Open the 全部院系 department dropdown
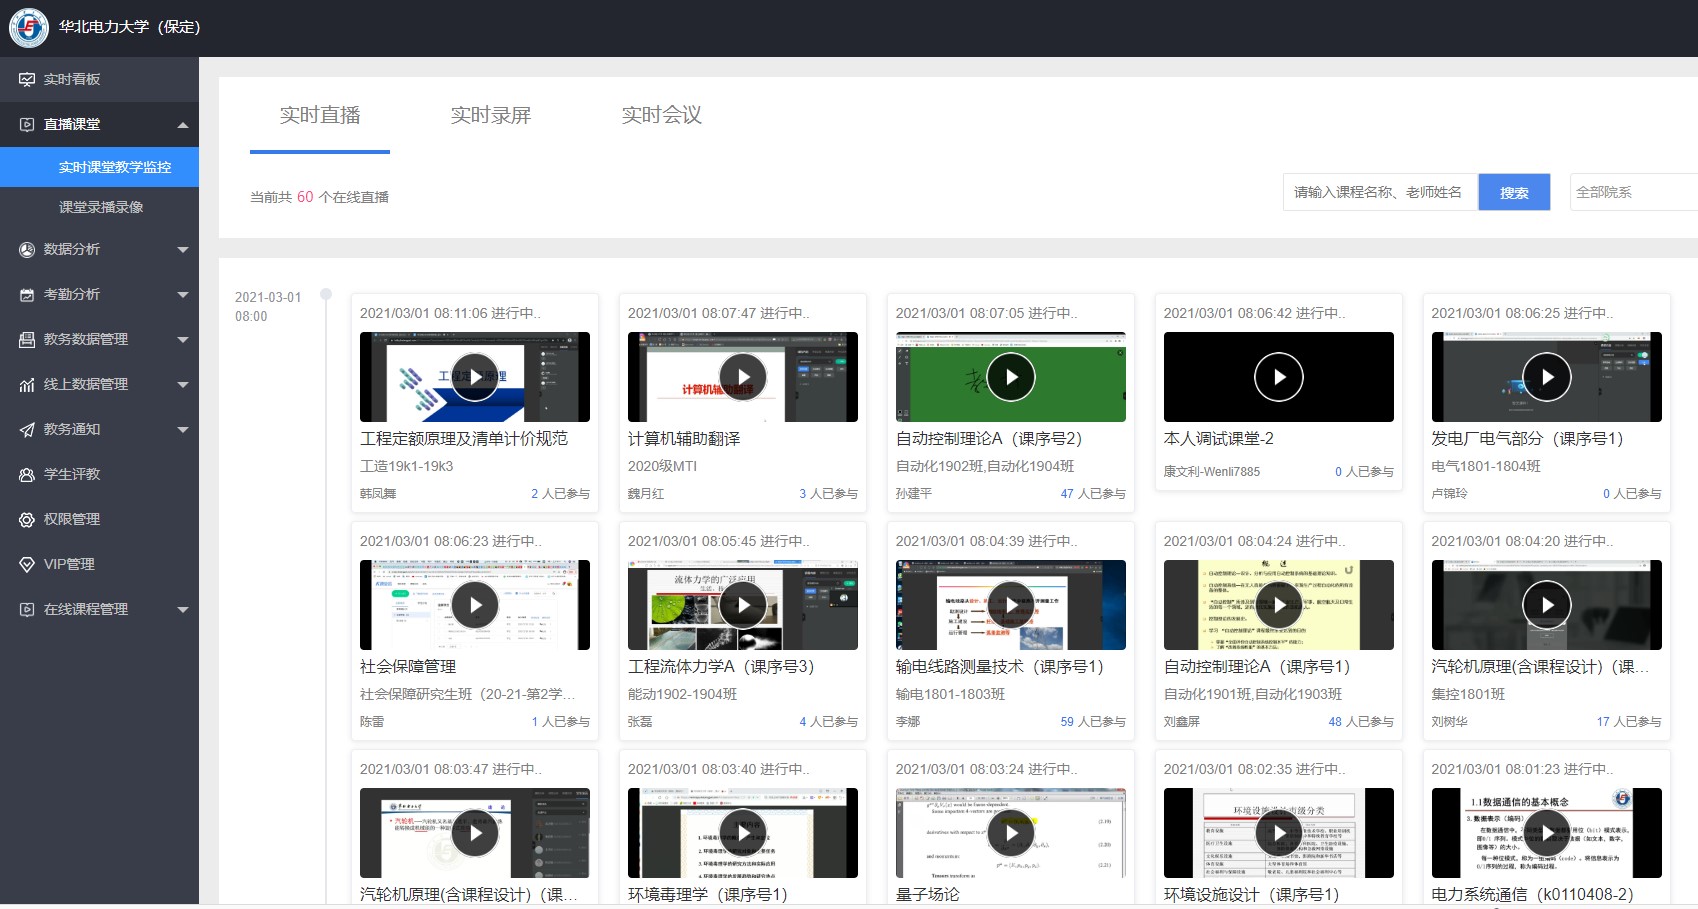The width and height of the screenshot is (1698, 909). [x=1634, y=192]
